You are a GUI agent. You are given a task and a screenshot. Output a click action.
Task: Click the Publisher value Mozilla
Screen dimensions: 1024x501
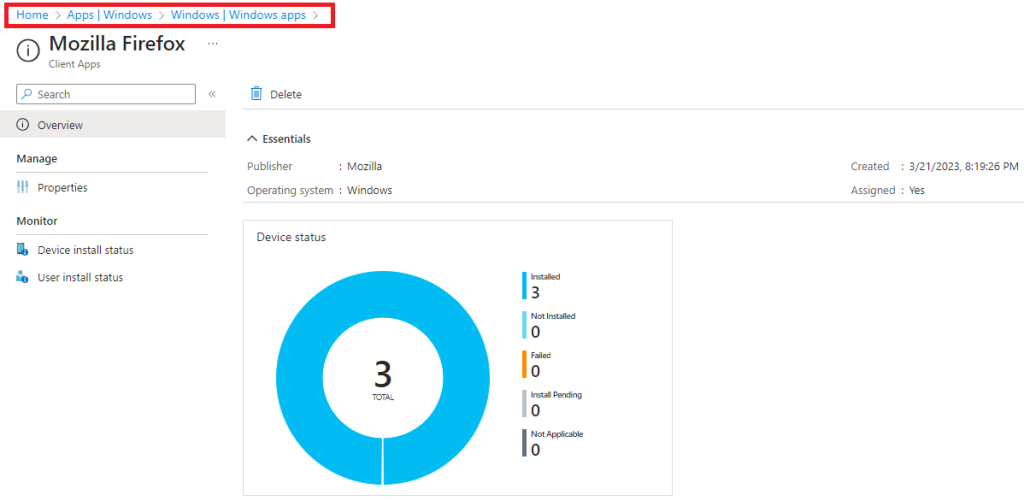click(x=364, y=167)
